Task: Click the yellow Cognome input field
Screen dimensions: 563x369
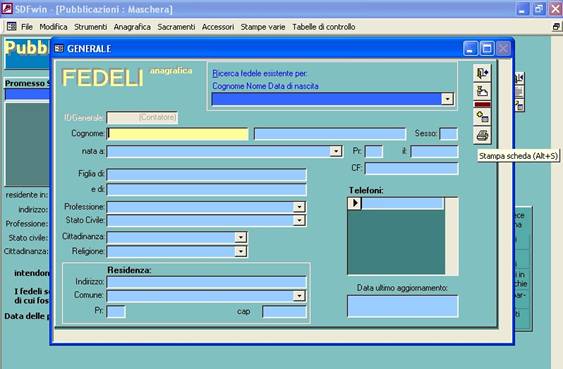Action: pos(178,134)
